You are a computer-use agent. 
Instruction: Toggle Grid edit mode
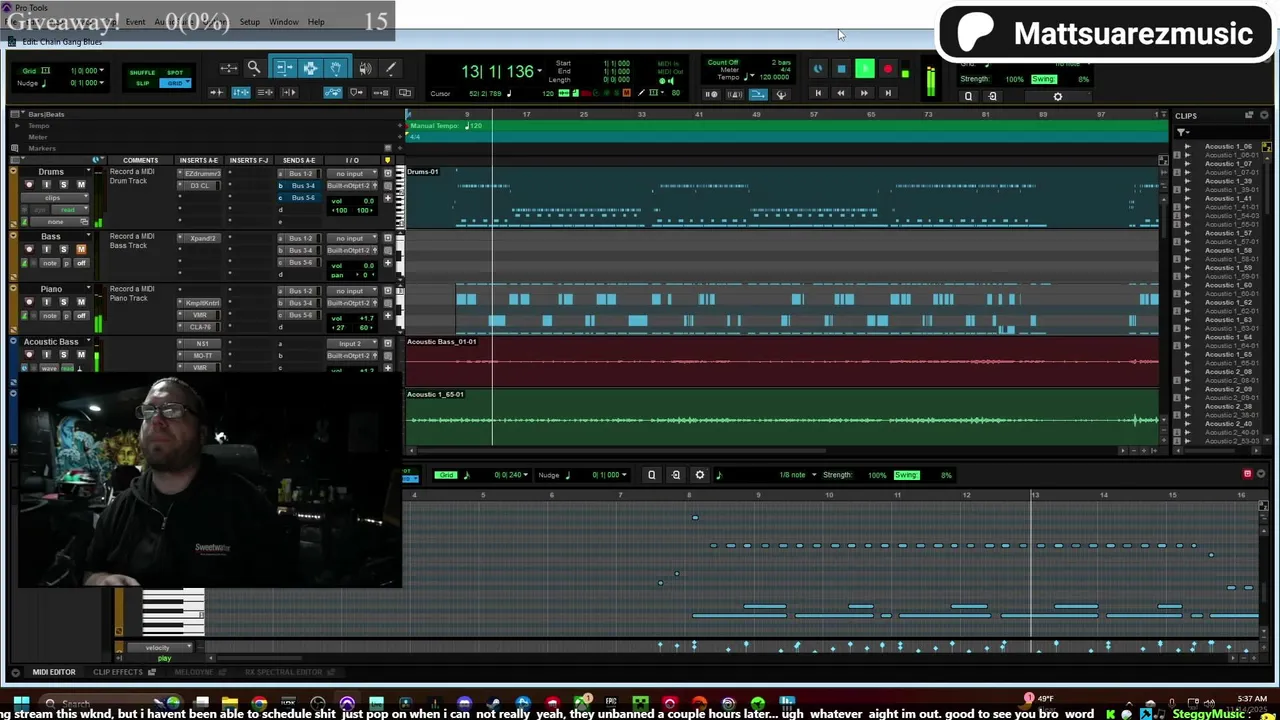175,83
